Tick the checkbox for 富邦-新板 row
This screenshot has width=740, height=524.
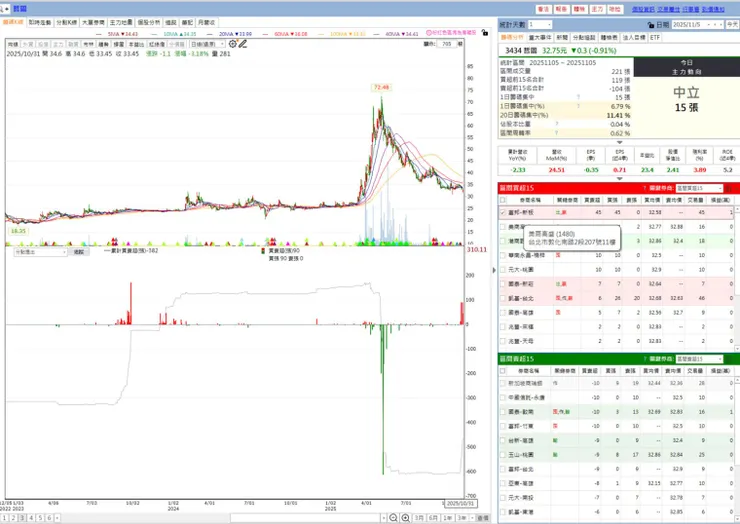[503, 212]
